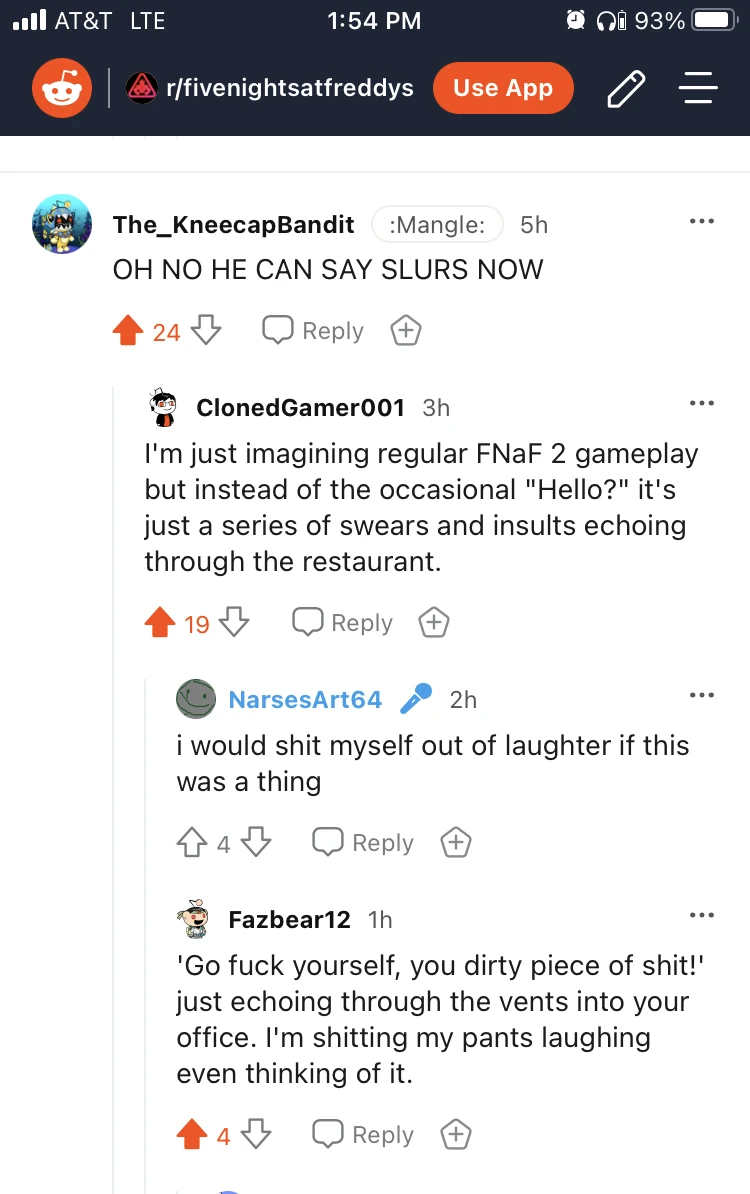Reply to ClonedGamer001's comment

340,622
